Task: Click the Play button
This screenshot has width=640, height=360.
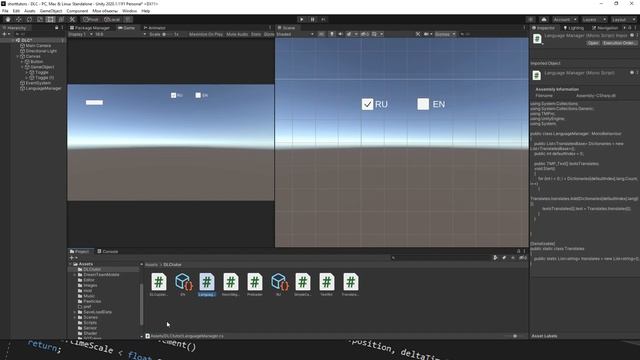Action: tap(302, 19)
